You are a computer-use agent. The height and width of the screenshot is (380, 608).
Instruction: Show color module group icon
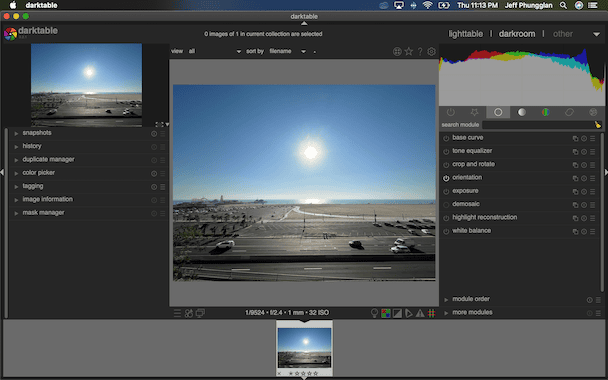(x=546, y=112)
